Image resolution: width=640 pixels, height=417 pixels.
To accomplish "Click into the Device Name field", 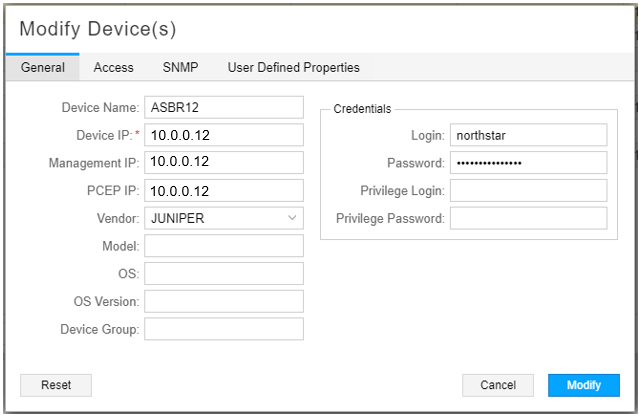I will coord(223,107).
